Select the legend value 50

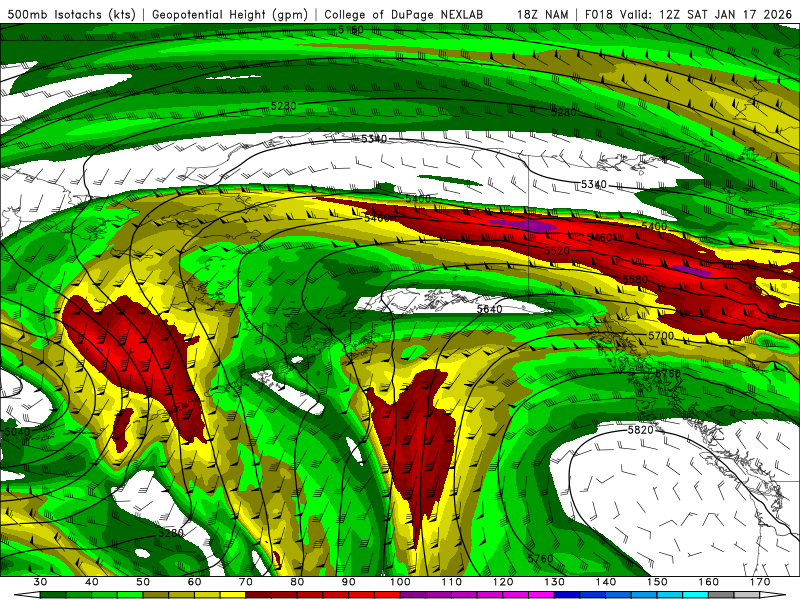(143, 582)
